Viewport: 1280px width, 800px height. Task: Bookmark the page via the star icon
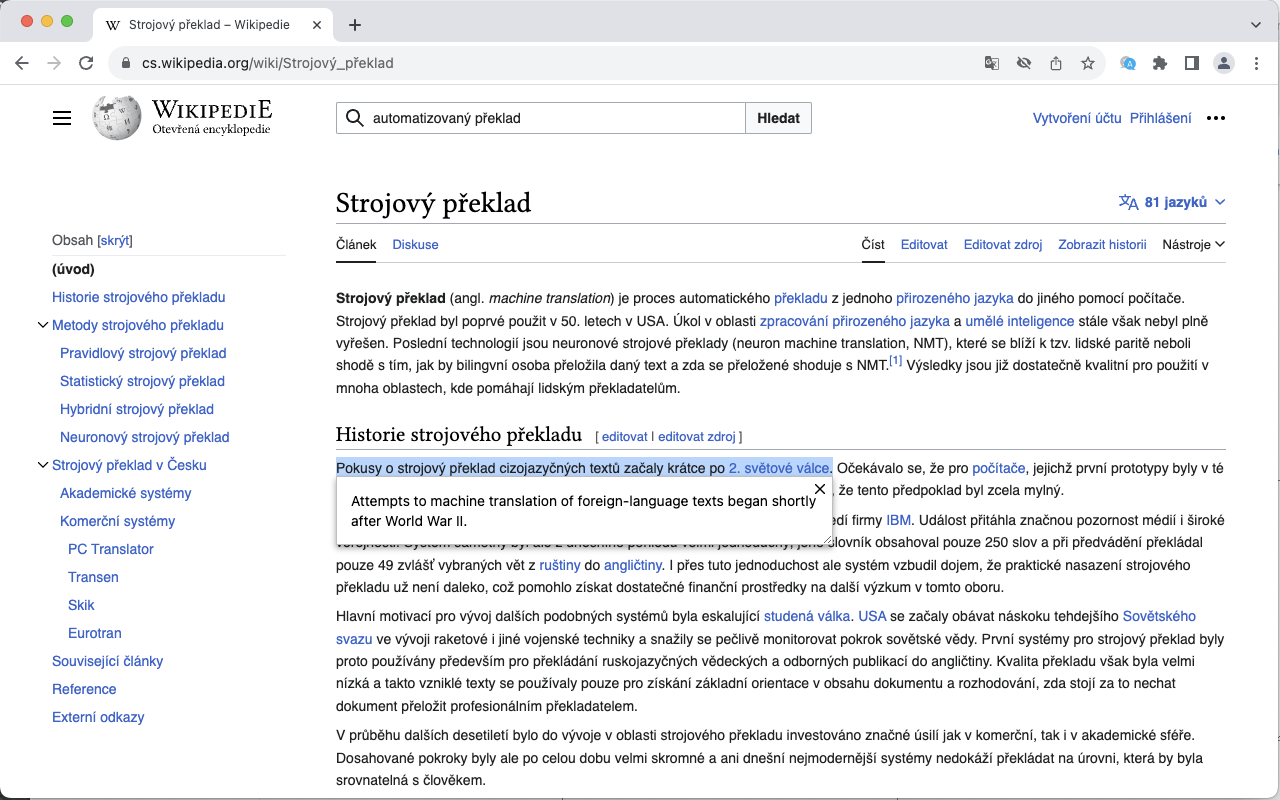pyautogui.click(x=1088, y=62)
